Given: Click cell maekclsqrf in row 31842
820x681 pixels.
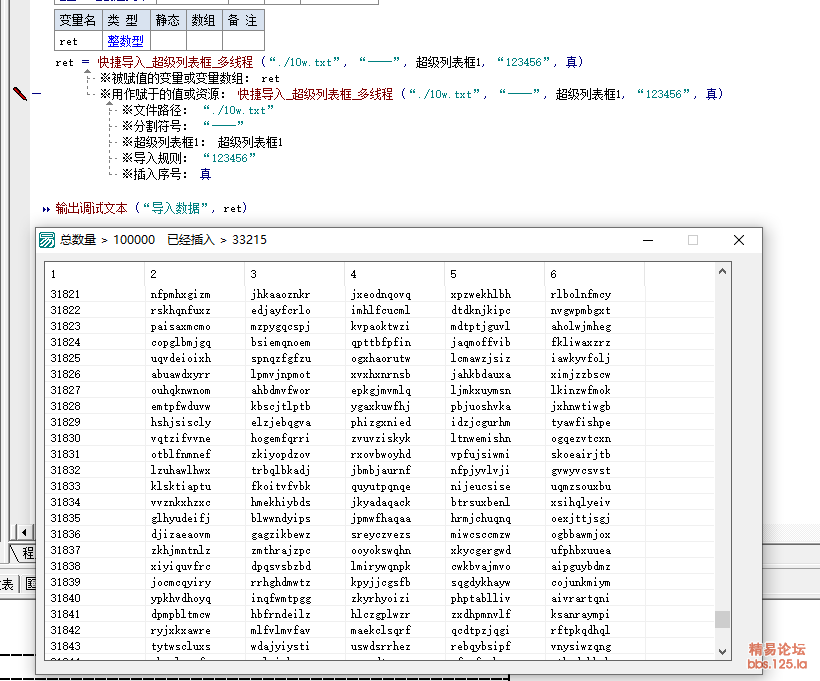Looking at the screenshot, I should click(381, 630).
